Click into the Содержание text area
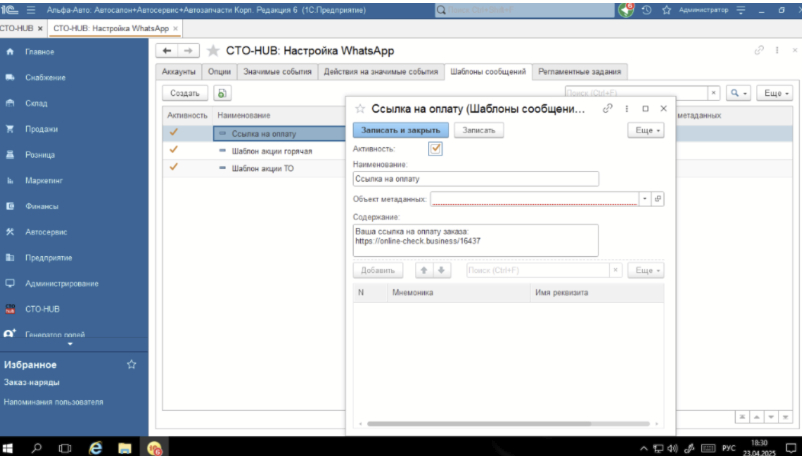The height and width of the screenshot is (456, 802). tap(476, 240)
